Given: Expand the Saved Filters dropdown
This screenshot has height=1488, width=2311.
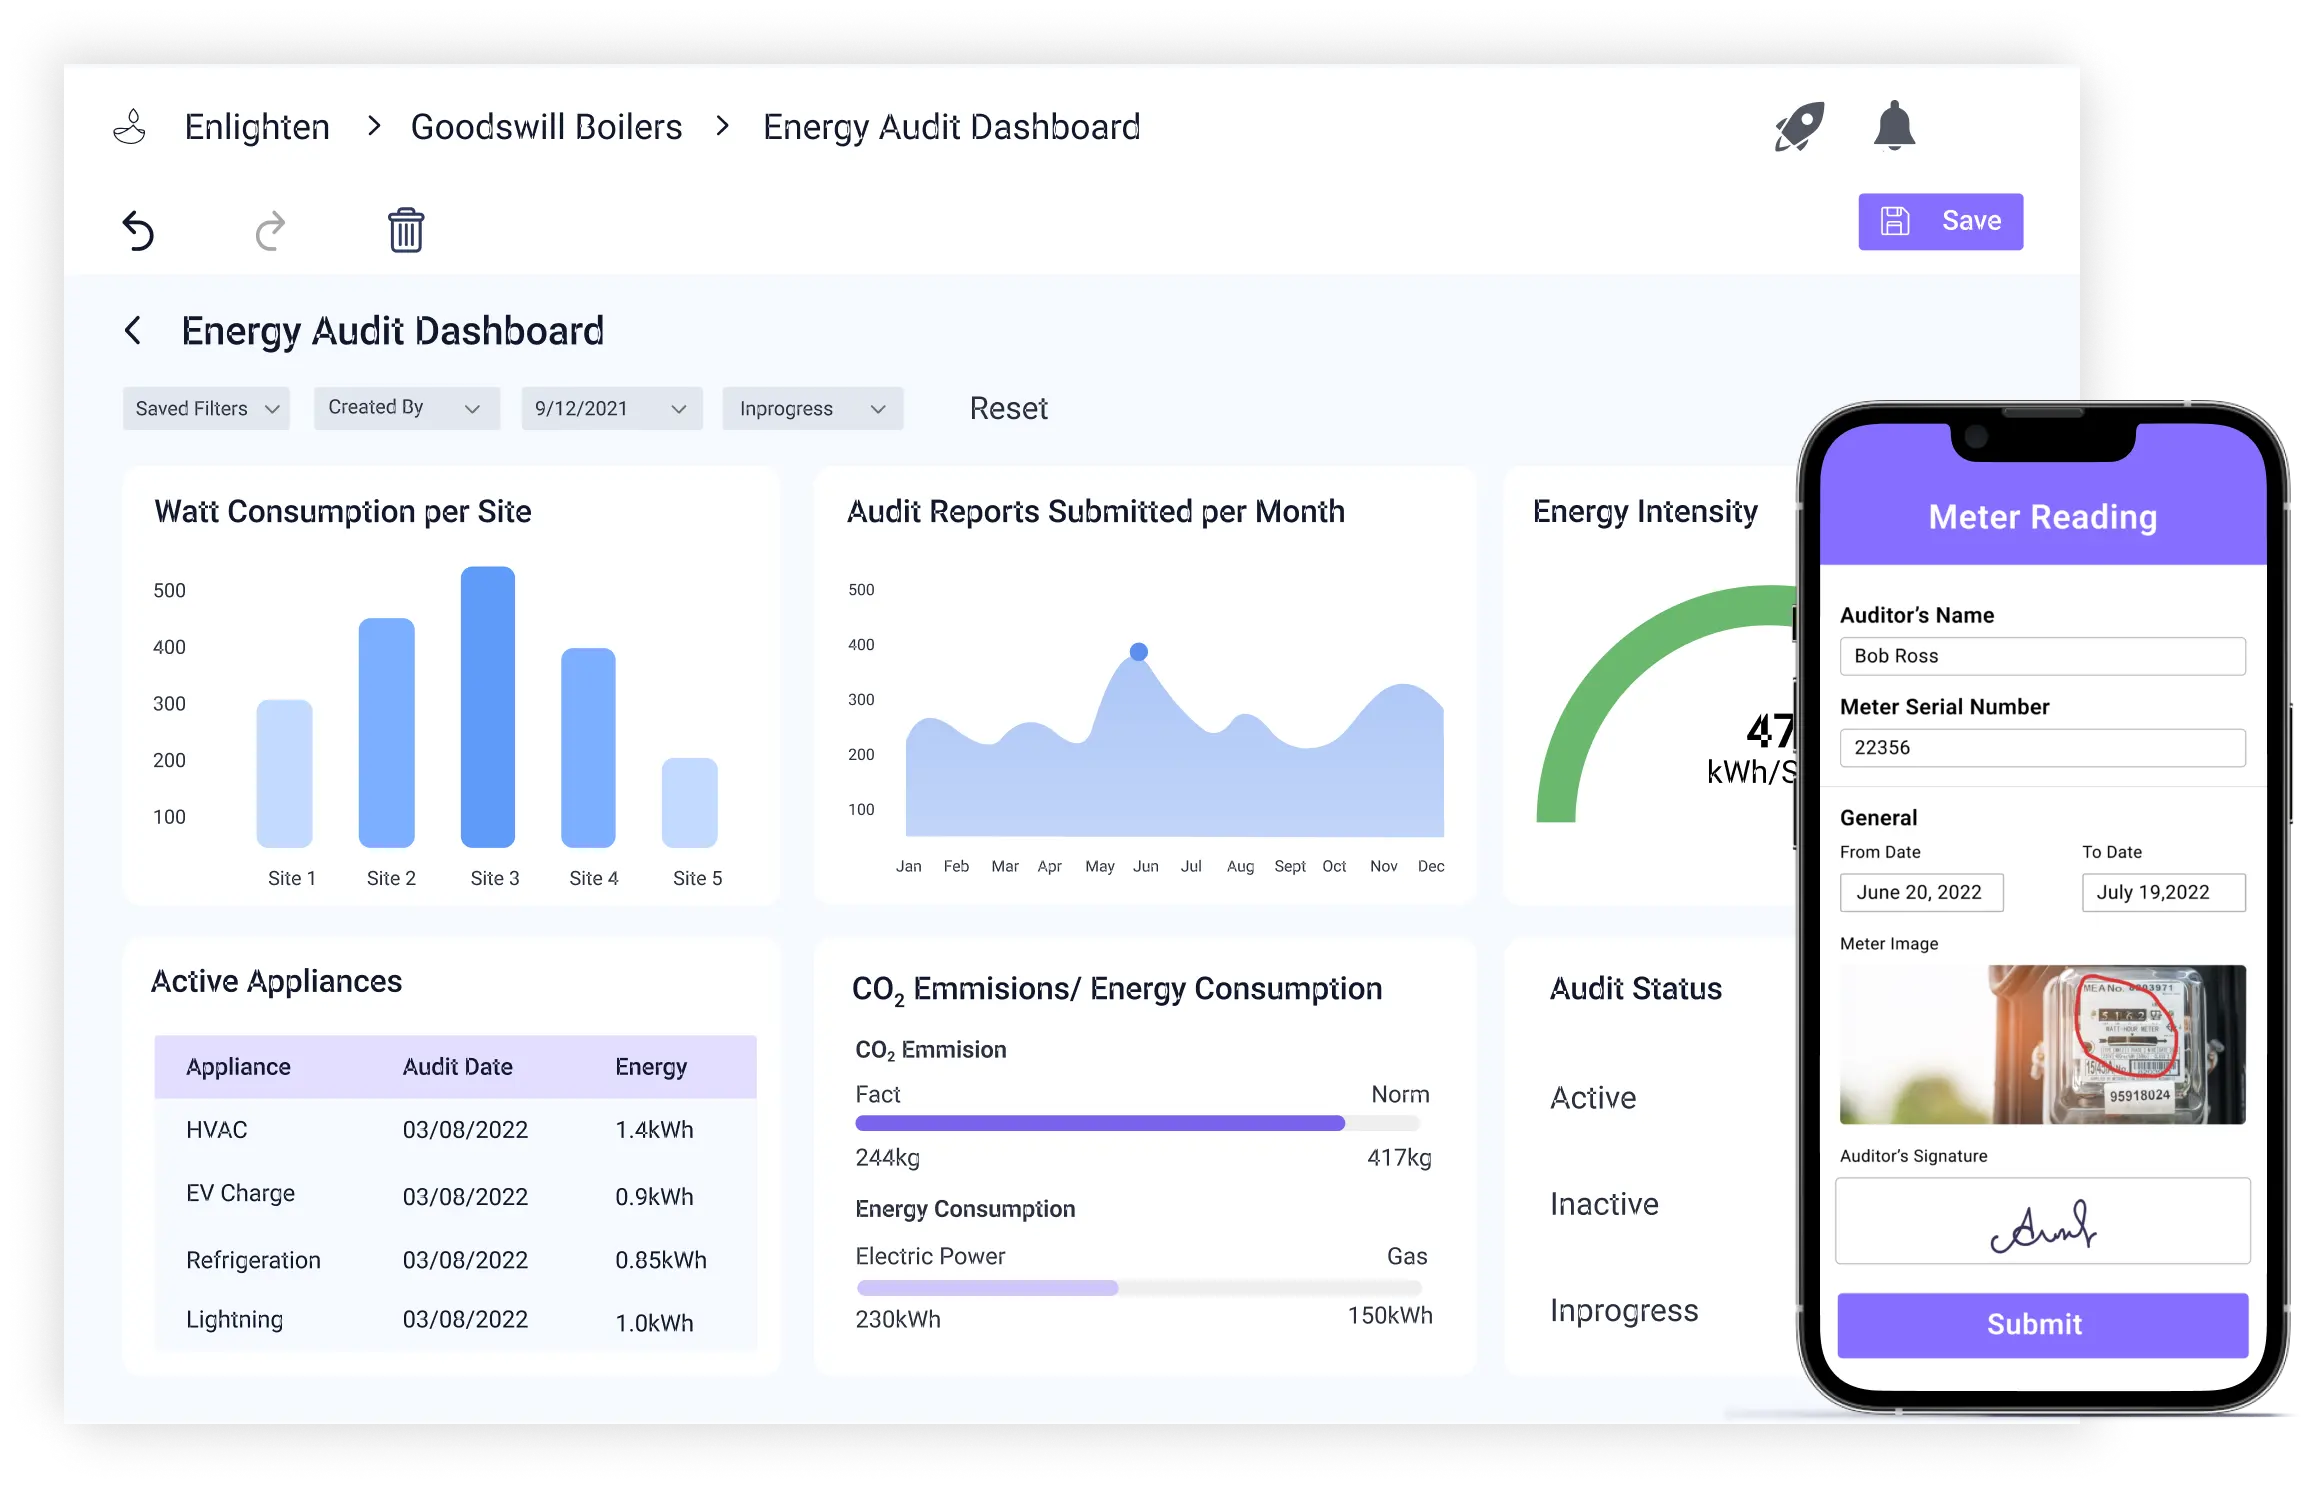Looking at the screenshot, I should click(206, 409).
